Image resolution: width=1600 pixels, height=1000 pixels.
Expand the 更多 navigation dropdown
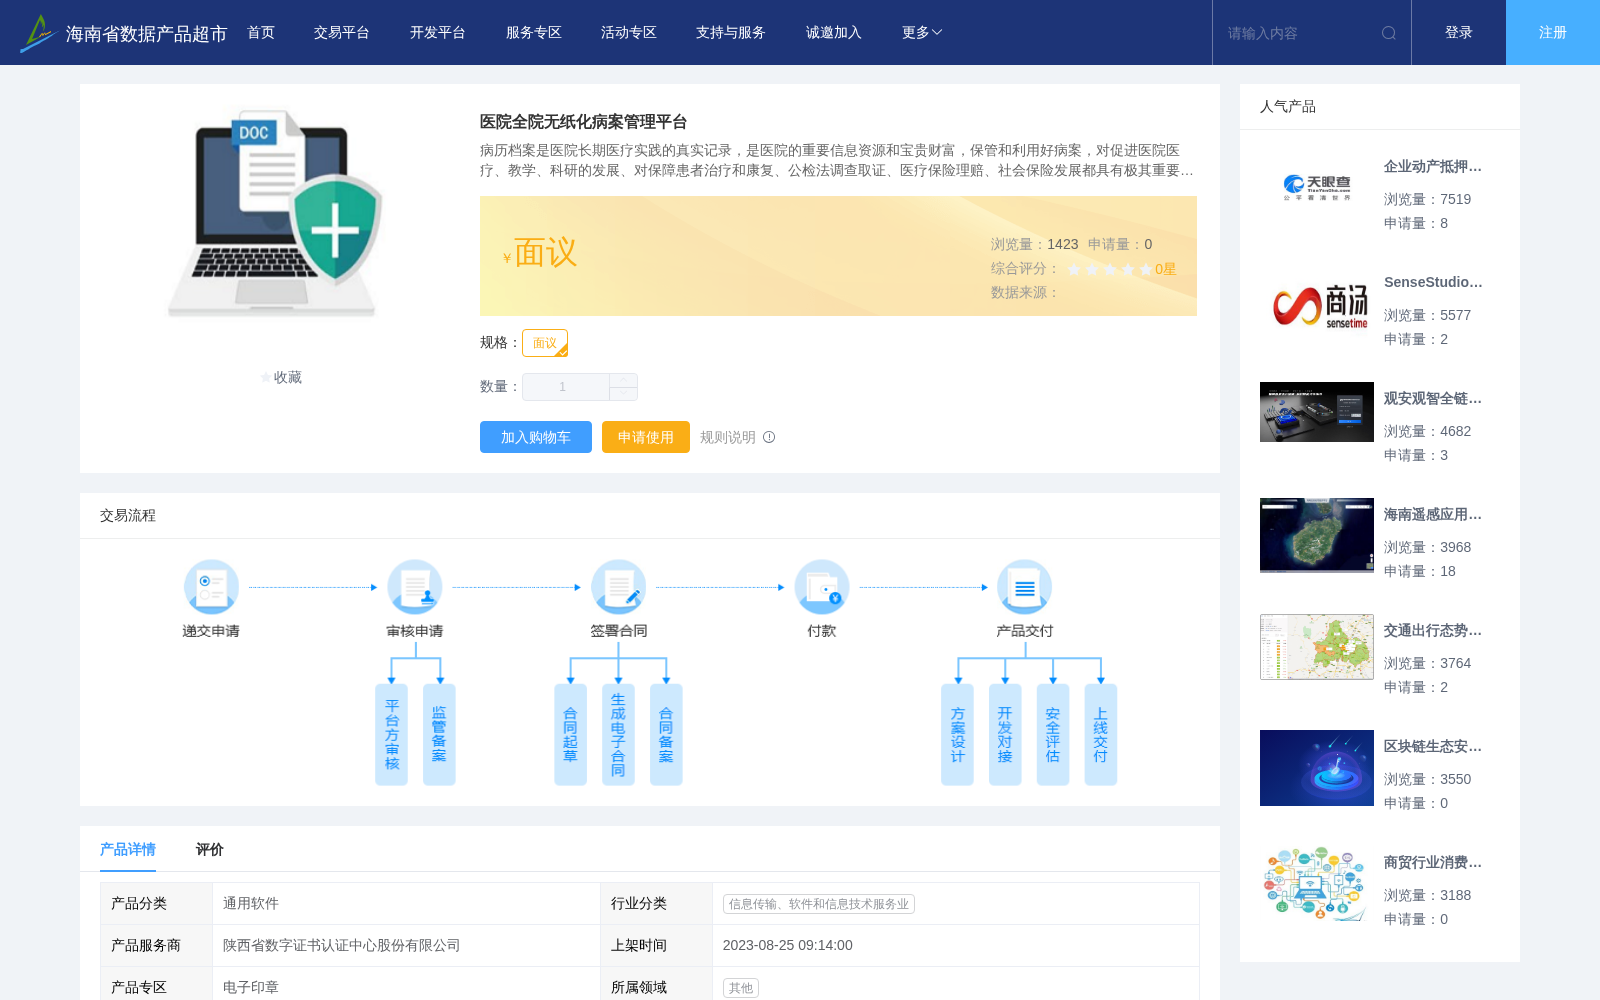[922, 33]
